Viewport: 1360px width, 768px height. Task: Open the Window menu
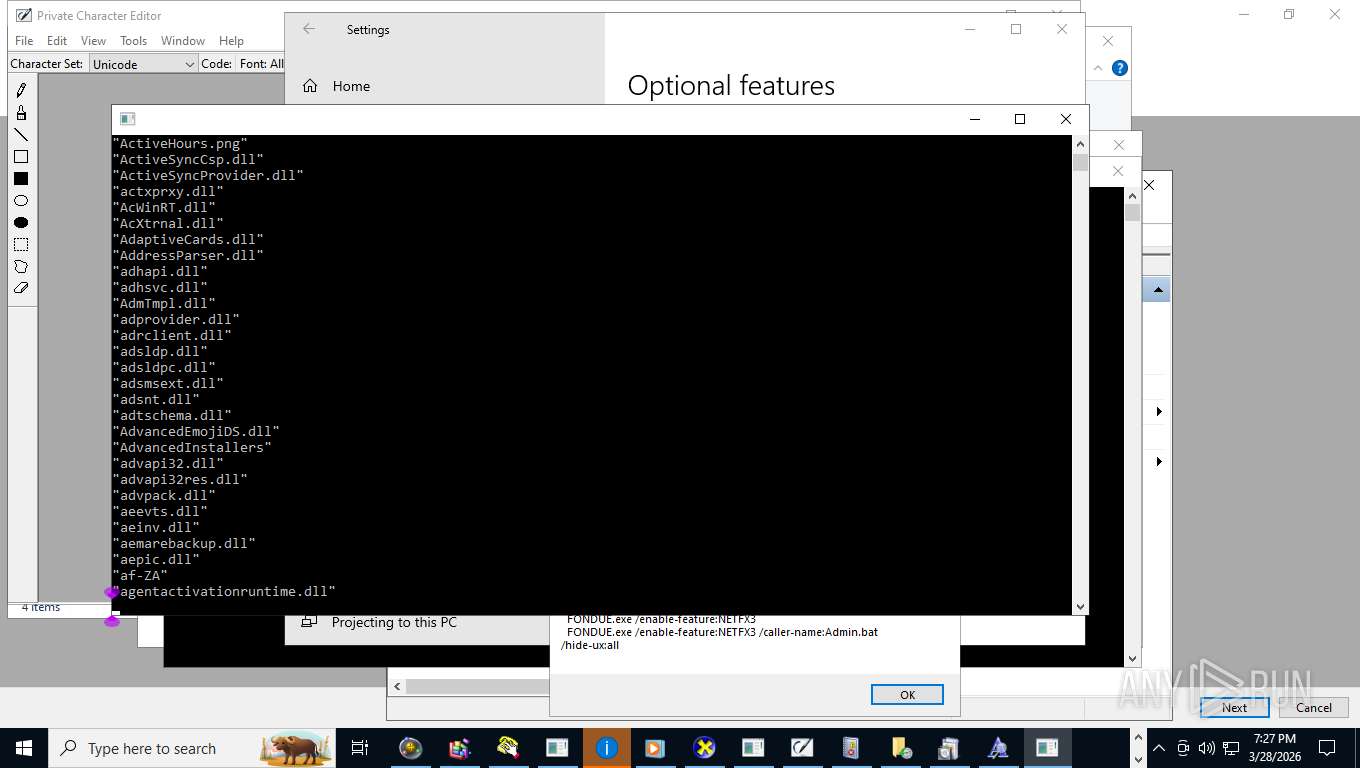pyautogui.click(x=183, y=41)
